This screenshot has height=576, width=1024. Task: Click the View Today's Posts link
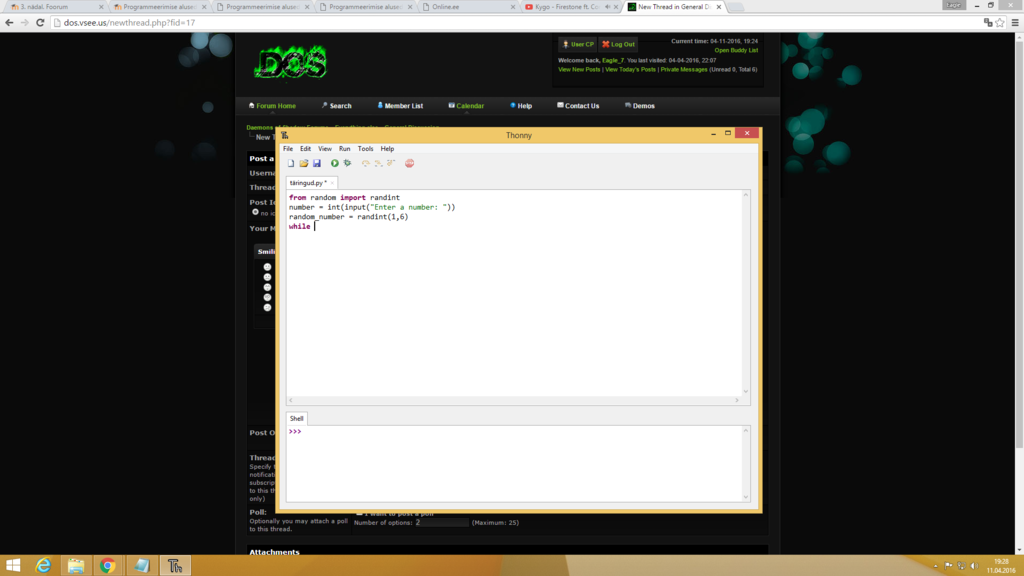tap(630, 69)
